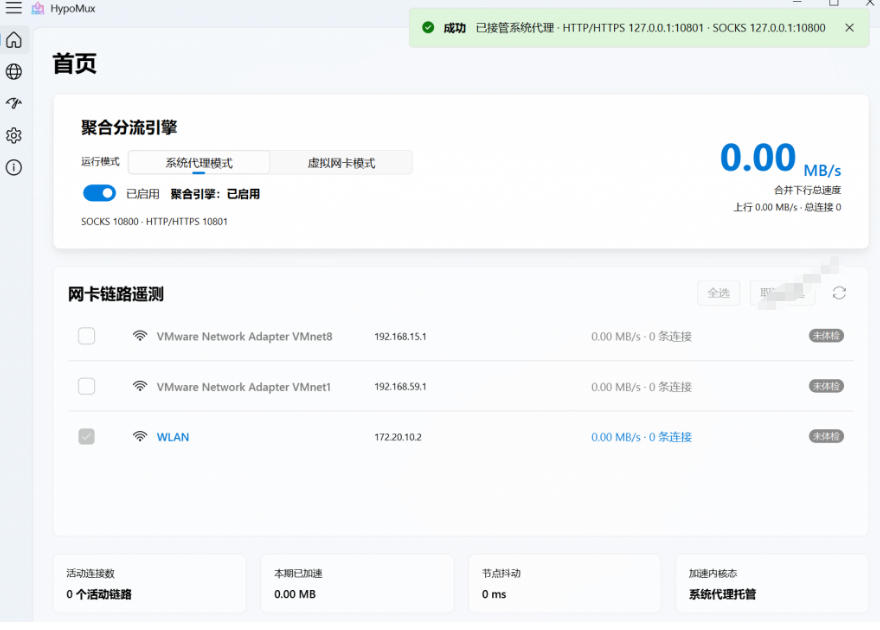Click the HypoMux app logo icon
The height and width of the screenshot is (630, 880).
38,8
